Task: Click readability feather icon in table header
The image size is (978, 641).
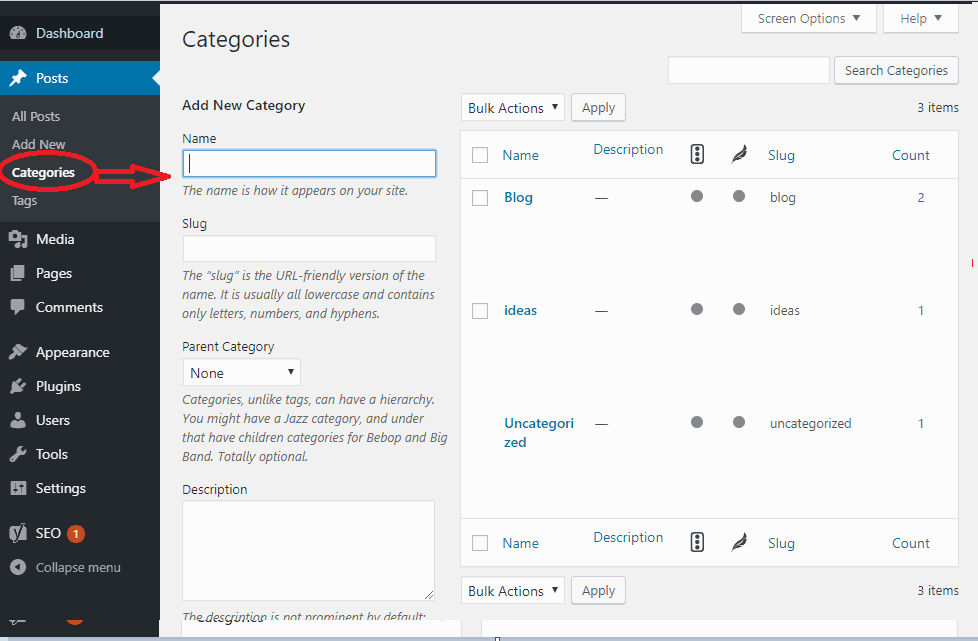Action: tap(739, 154)
